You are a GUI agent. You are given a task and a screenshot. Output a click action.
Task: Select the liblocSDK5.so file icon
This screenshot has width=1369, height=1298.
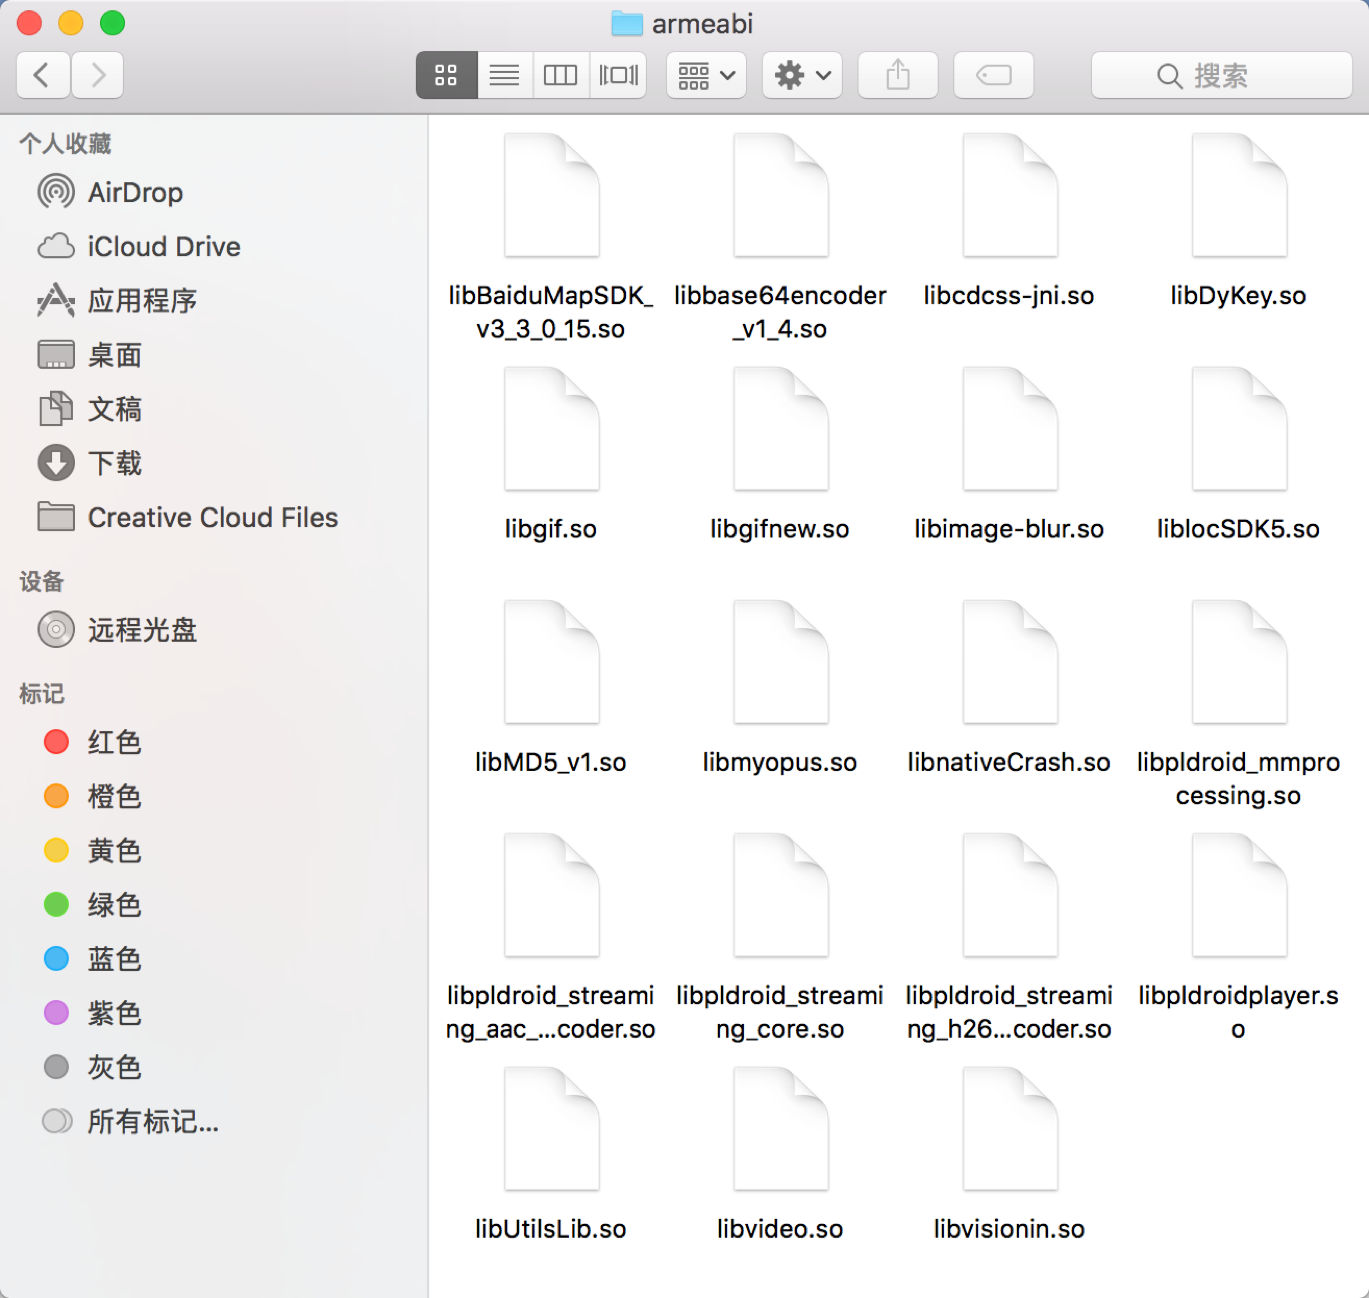tap(1239, 428)
